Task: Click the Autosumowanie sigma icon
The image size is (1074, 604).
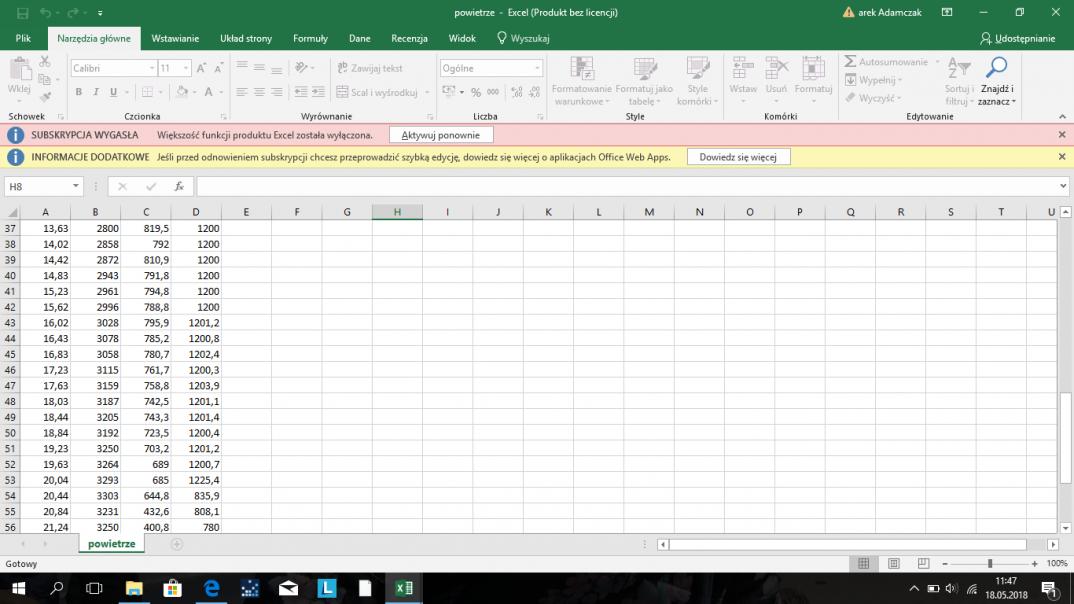Action: (851, 62)
